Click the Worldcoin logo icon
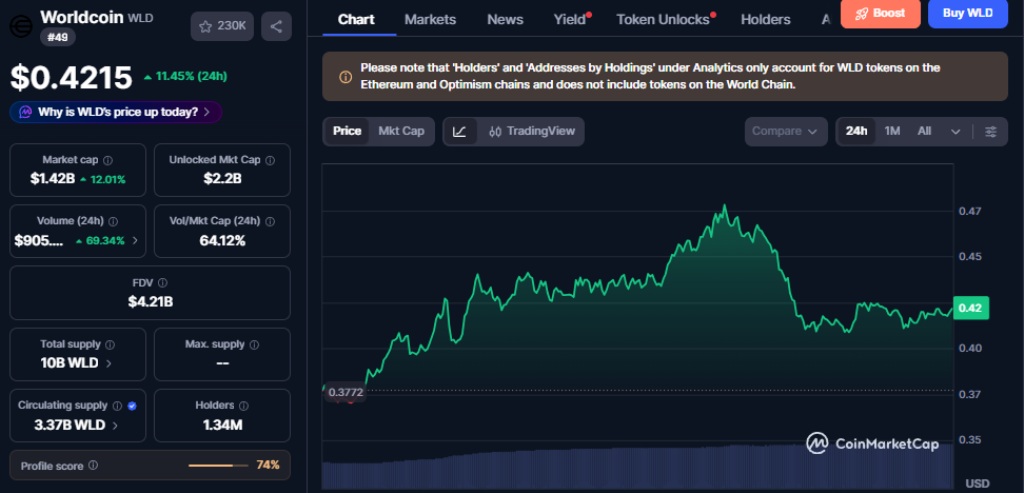The height and width of the screenshot is (493, 1024). coord(21,25)
